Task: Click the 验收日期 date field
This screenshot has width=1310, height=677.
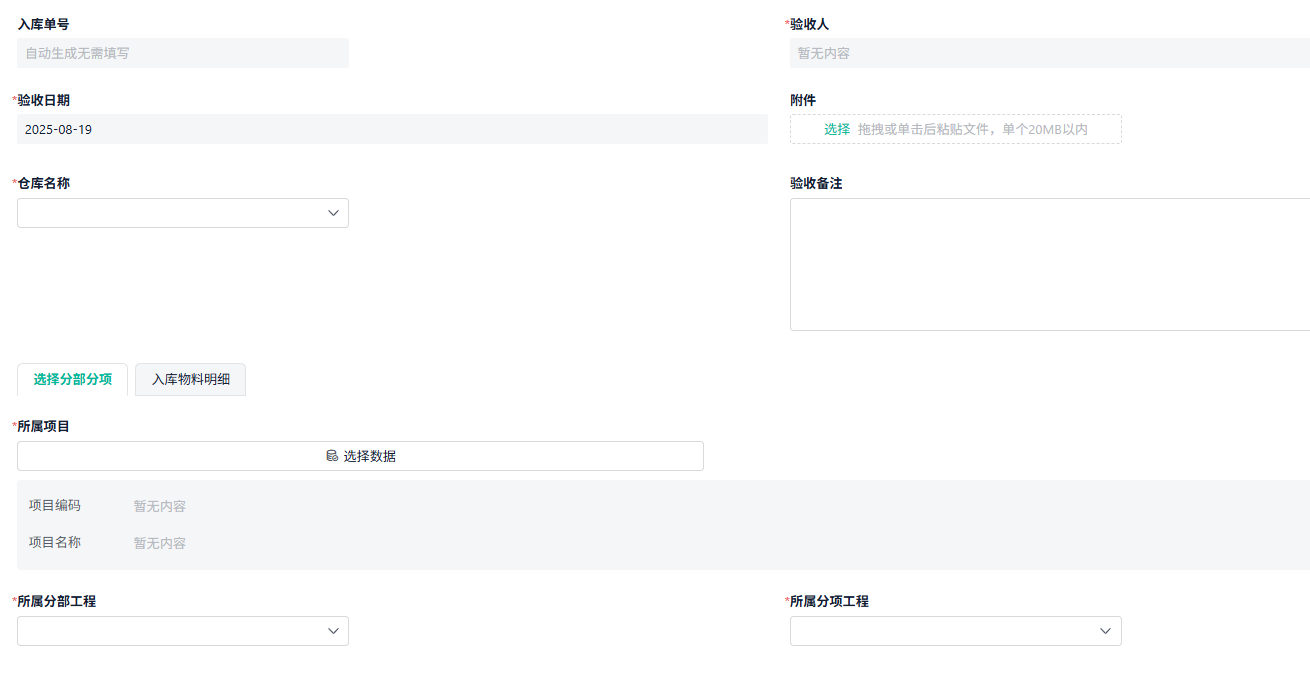Action: click(392, 129)
